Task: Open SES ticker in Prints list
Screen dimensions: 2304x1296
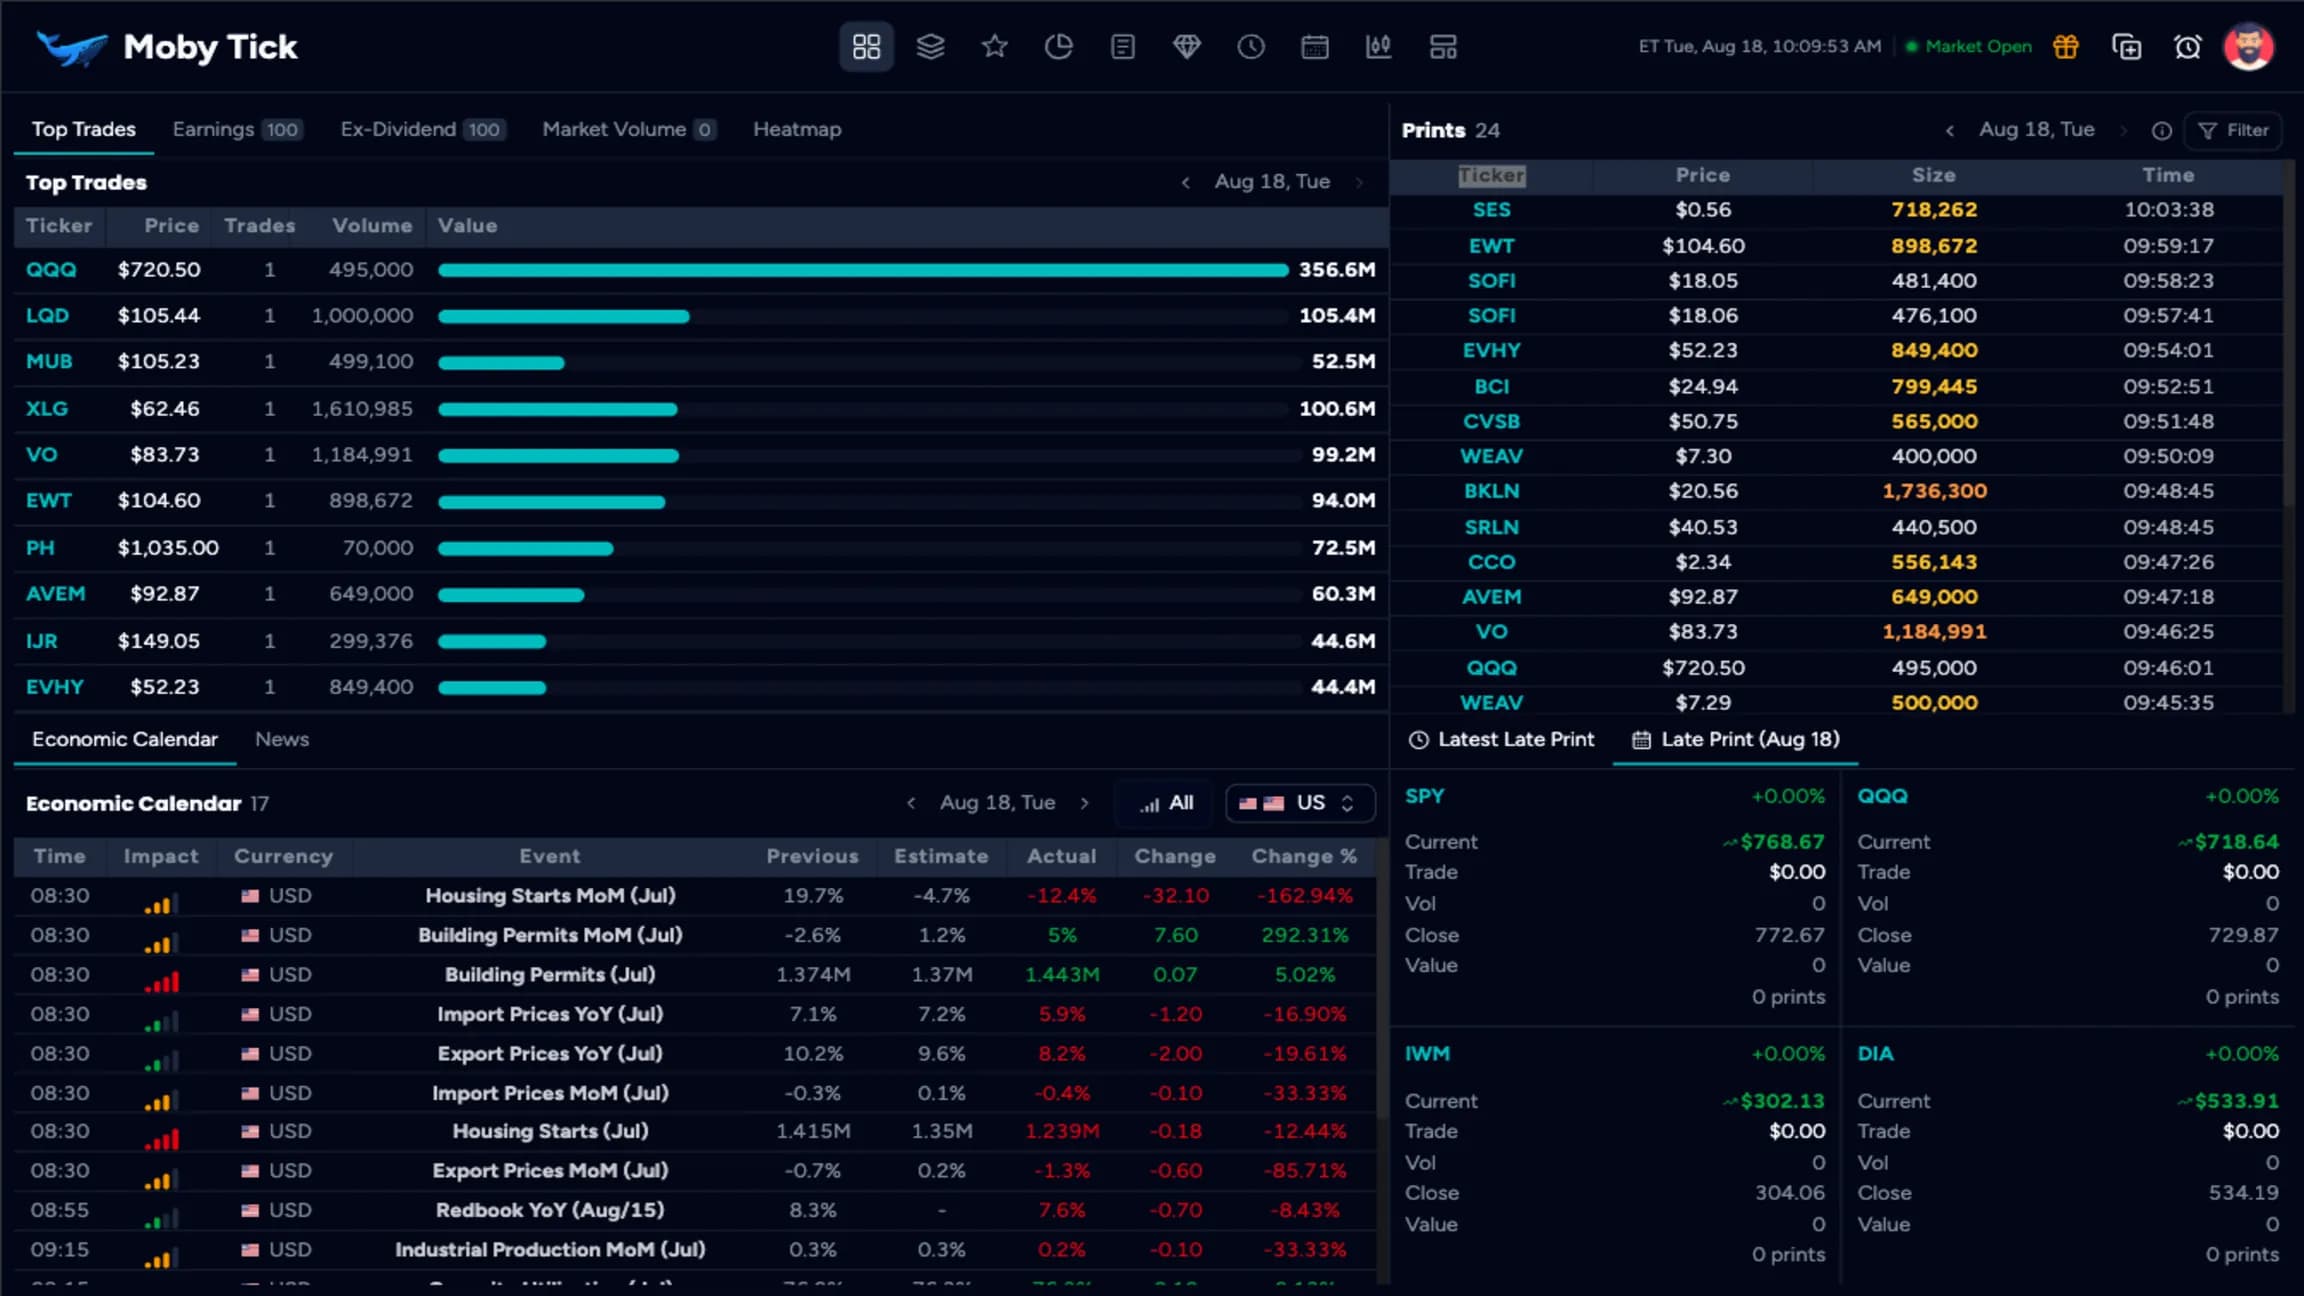Action: tap(1491, 210)
